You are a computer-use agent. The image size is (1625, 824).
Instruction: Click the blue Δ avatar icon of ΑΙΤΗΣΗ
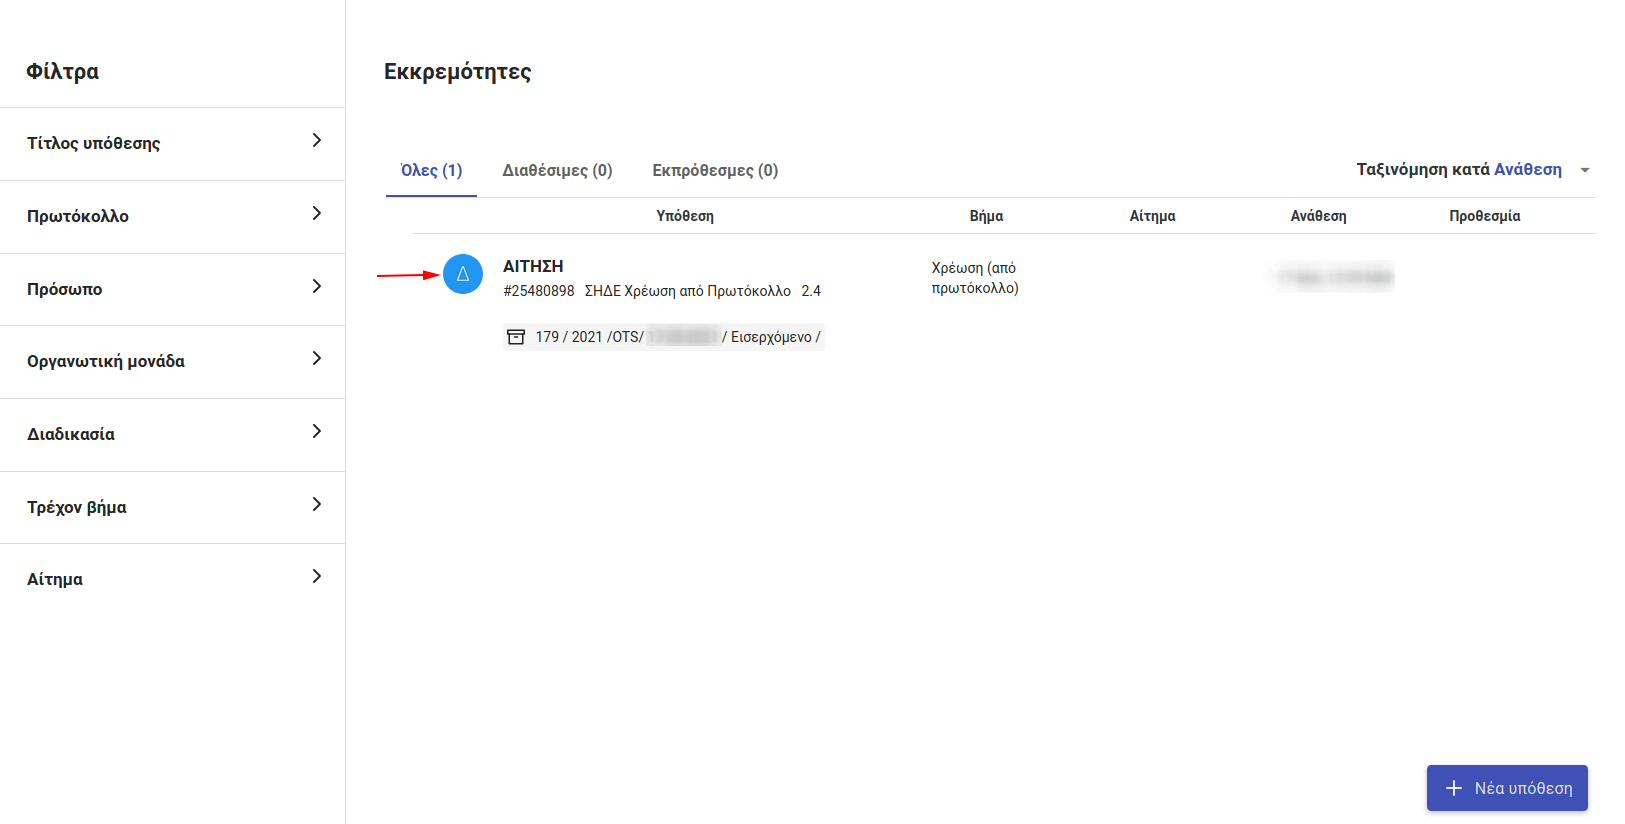pos(463,274)
